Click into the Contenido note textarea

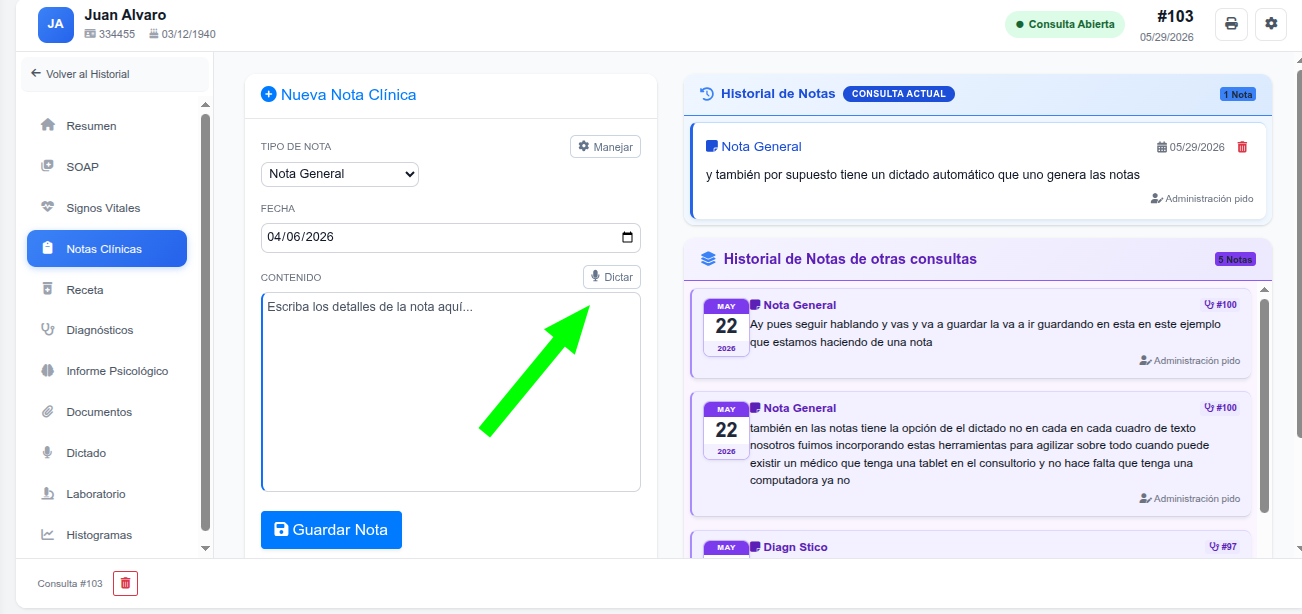(450, 392)
